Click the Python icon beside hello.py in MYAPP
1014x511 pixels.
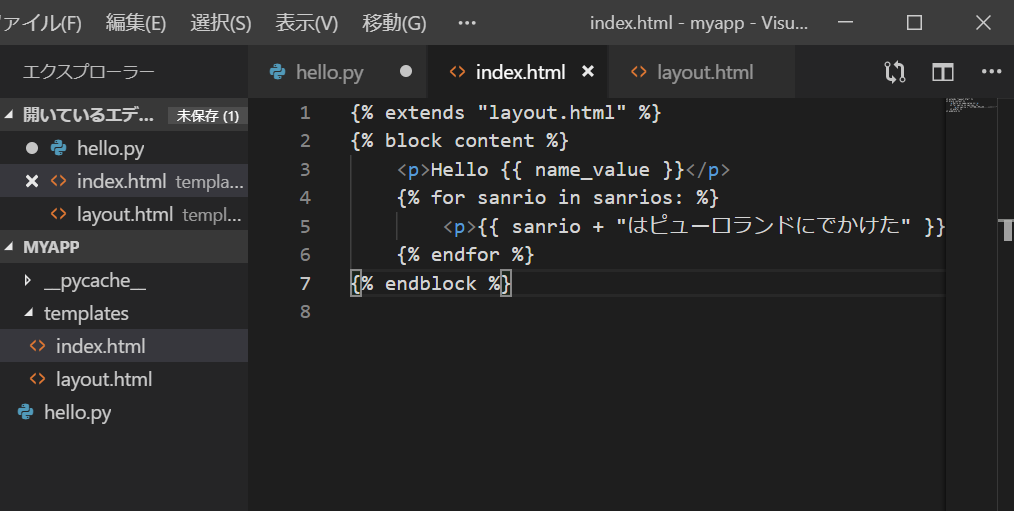pyautogui.click(x=26, y=412)
